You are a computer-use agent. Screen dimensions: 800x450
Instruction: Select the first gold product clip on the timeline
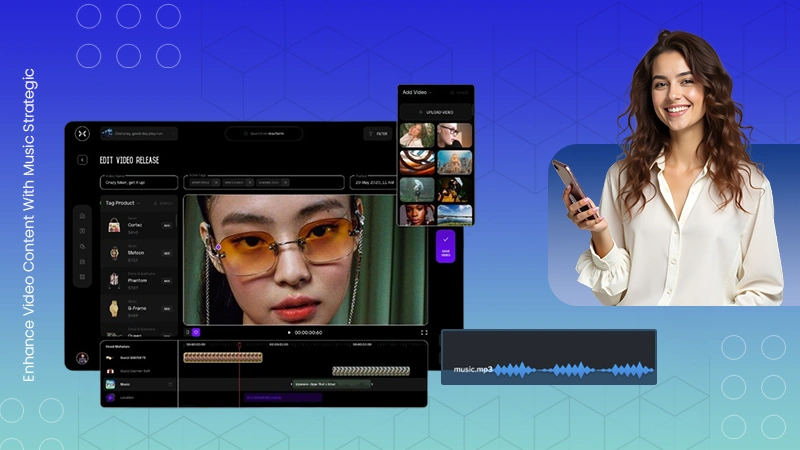click(x=223, y=358)
